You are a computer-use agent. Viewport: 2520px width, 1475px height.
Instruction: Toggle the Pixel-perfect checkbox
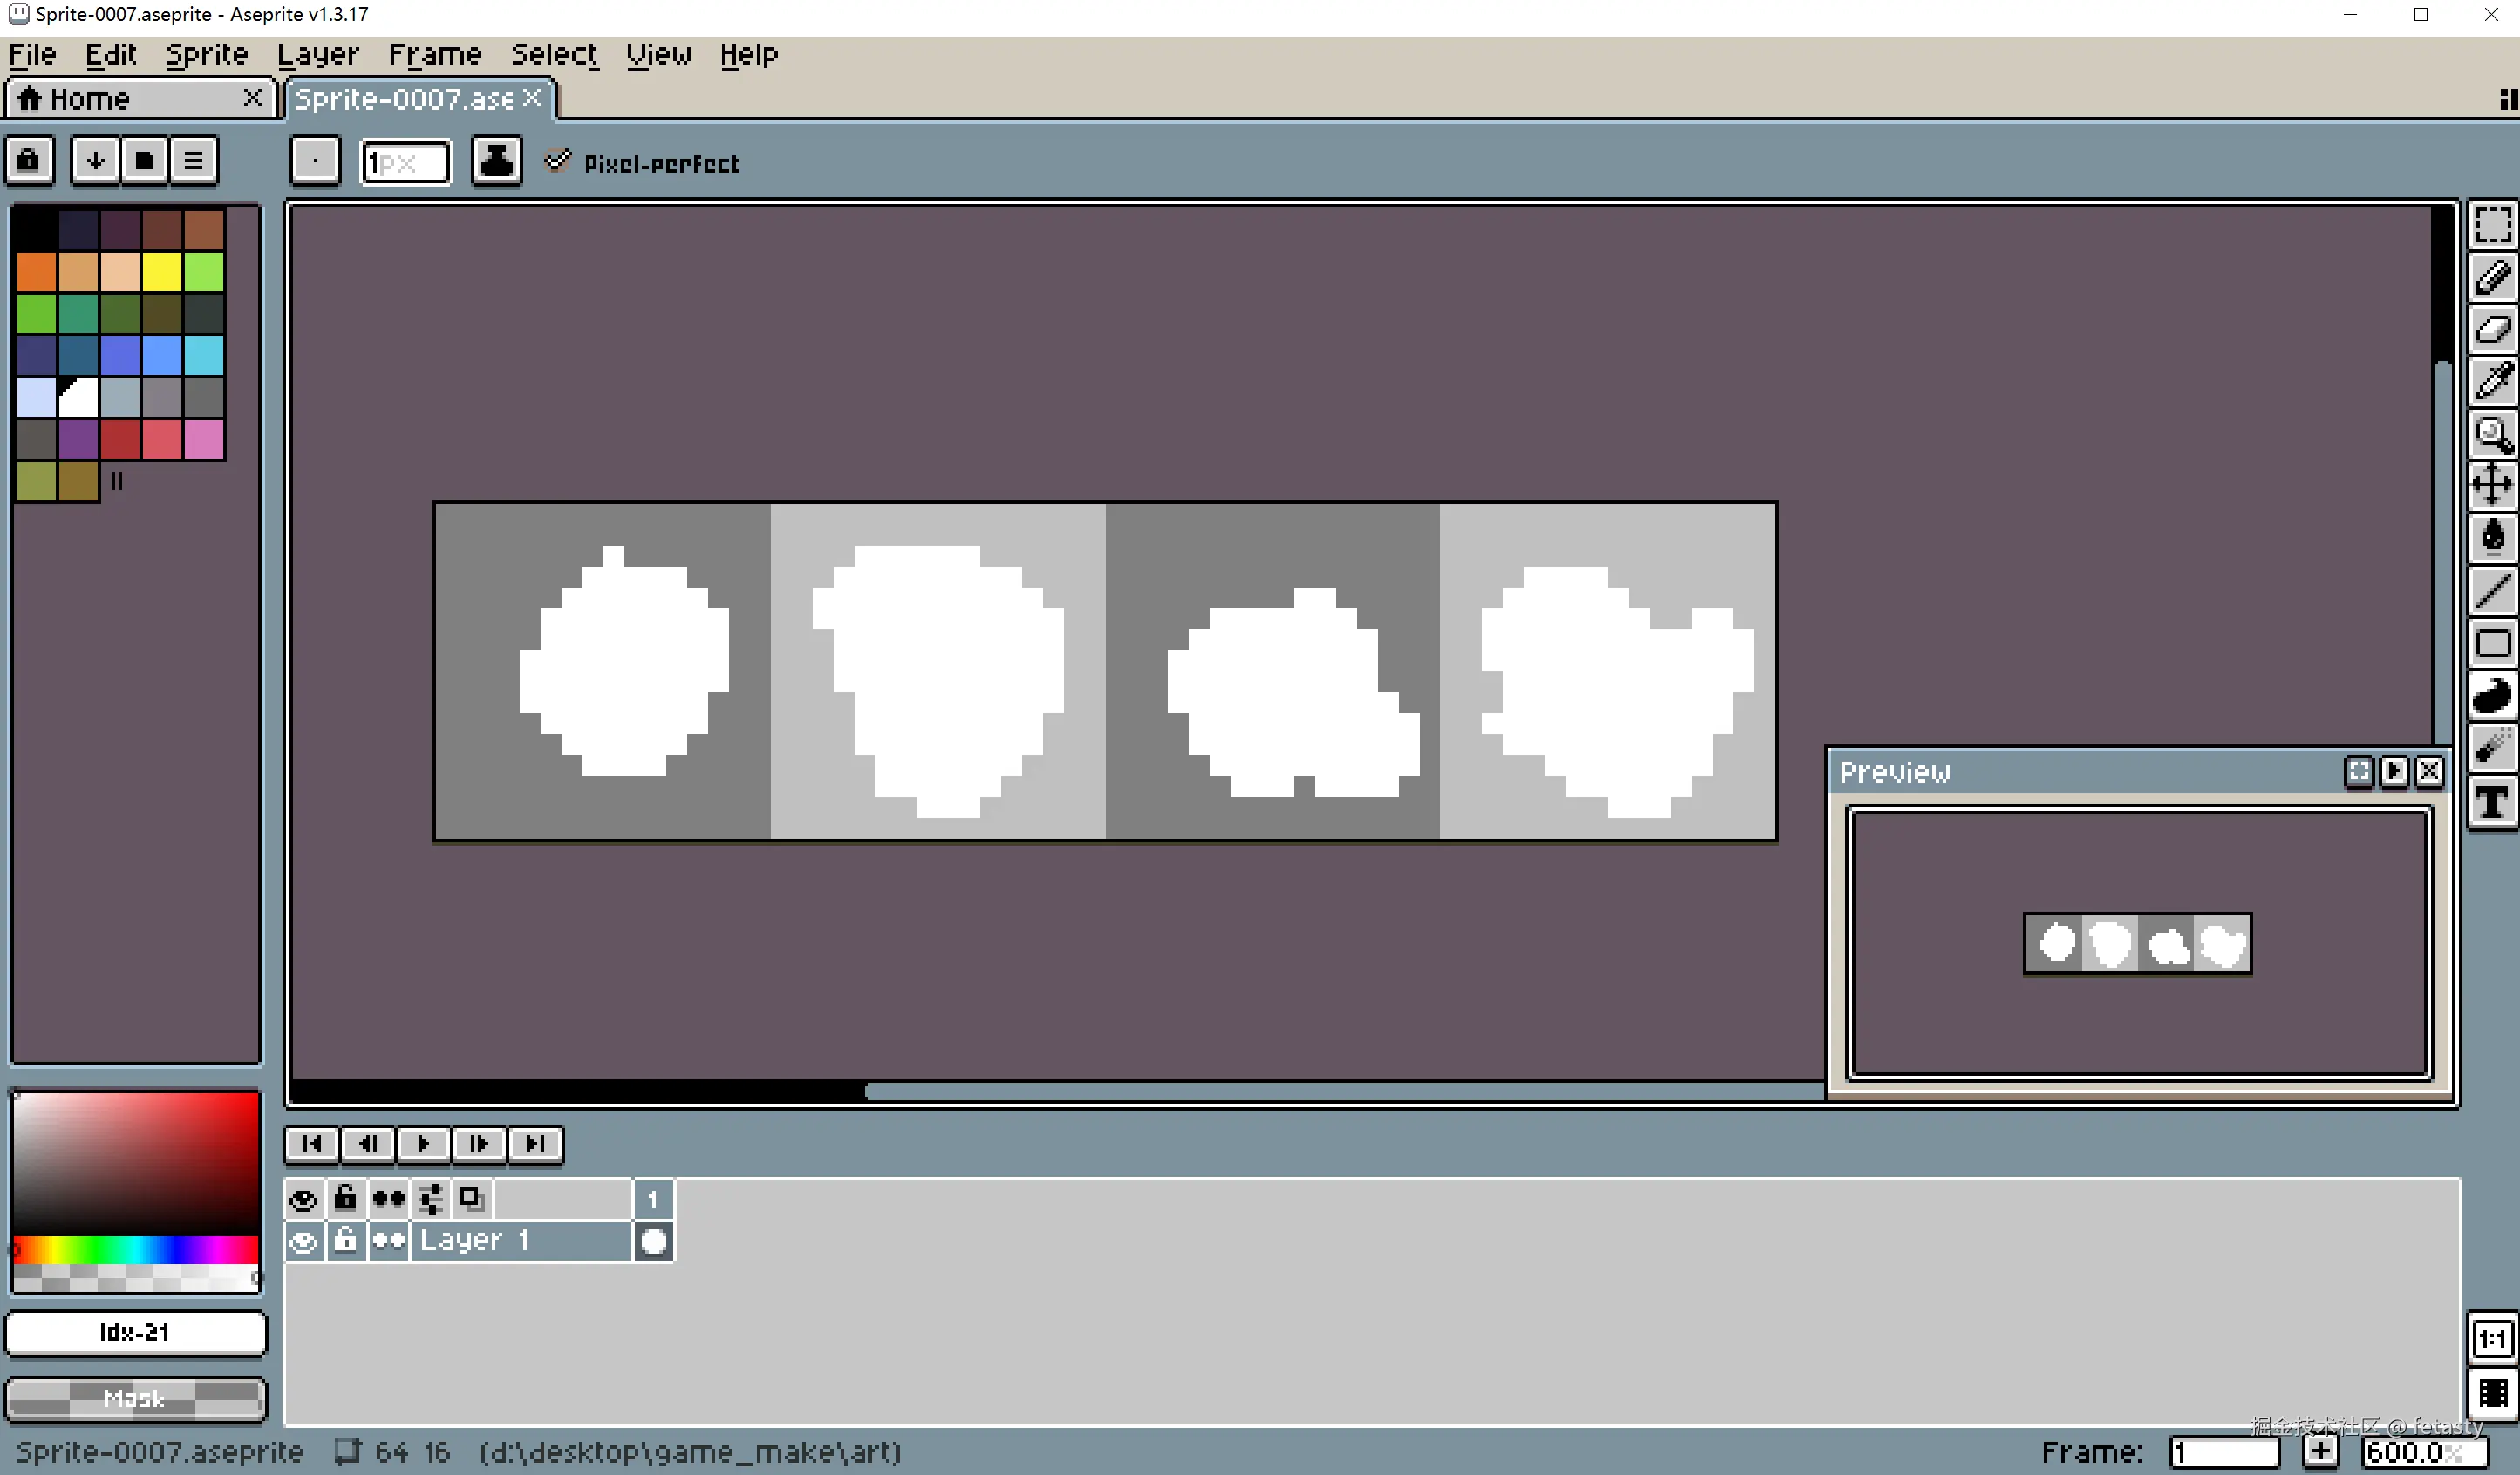coord(557,161)
